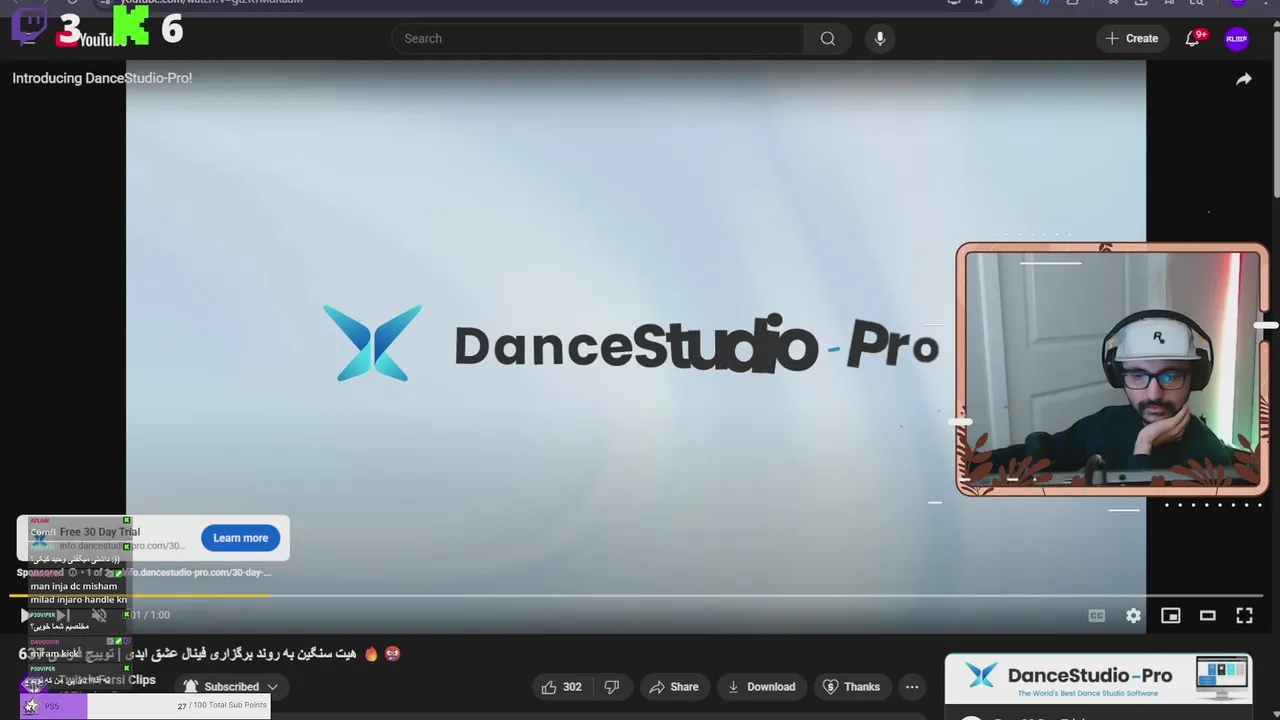Toggle closed captions CC button
The image size is (1280, 720).
click(x=1097, y=615)
